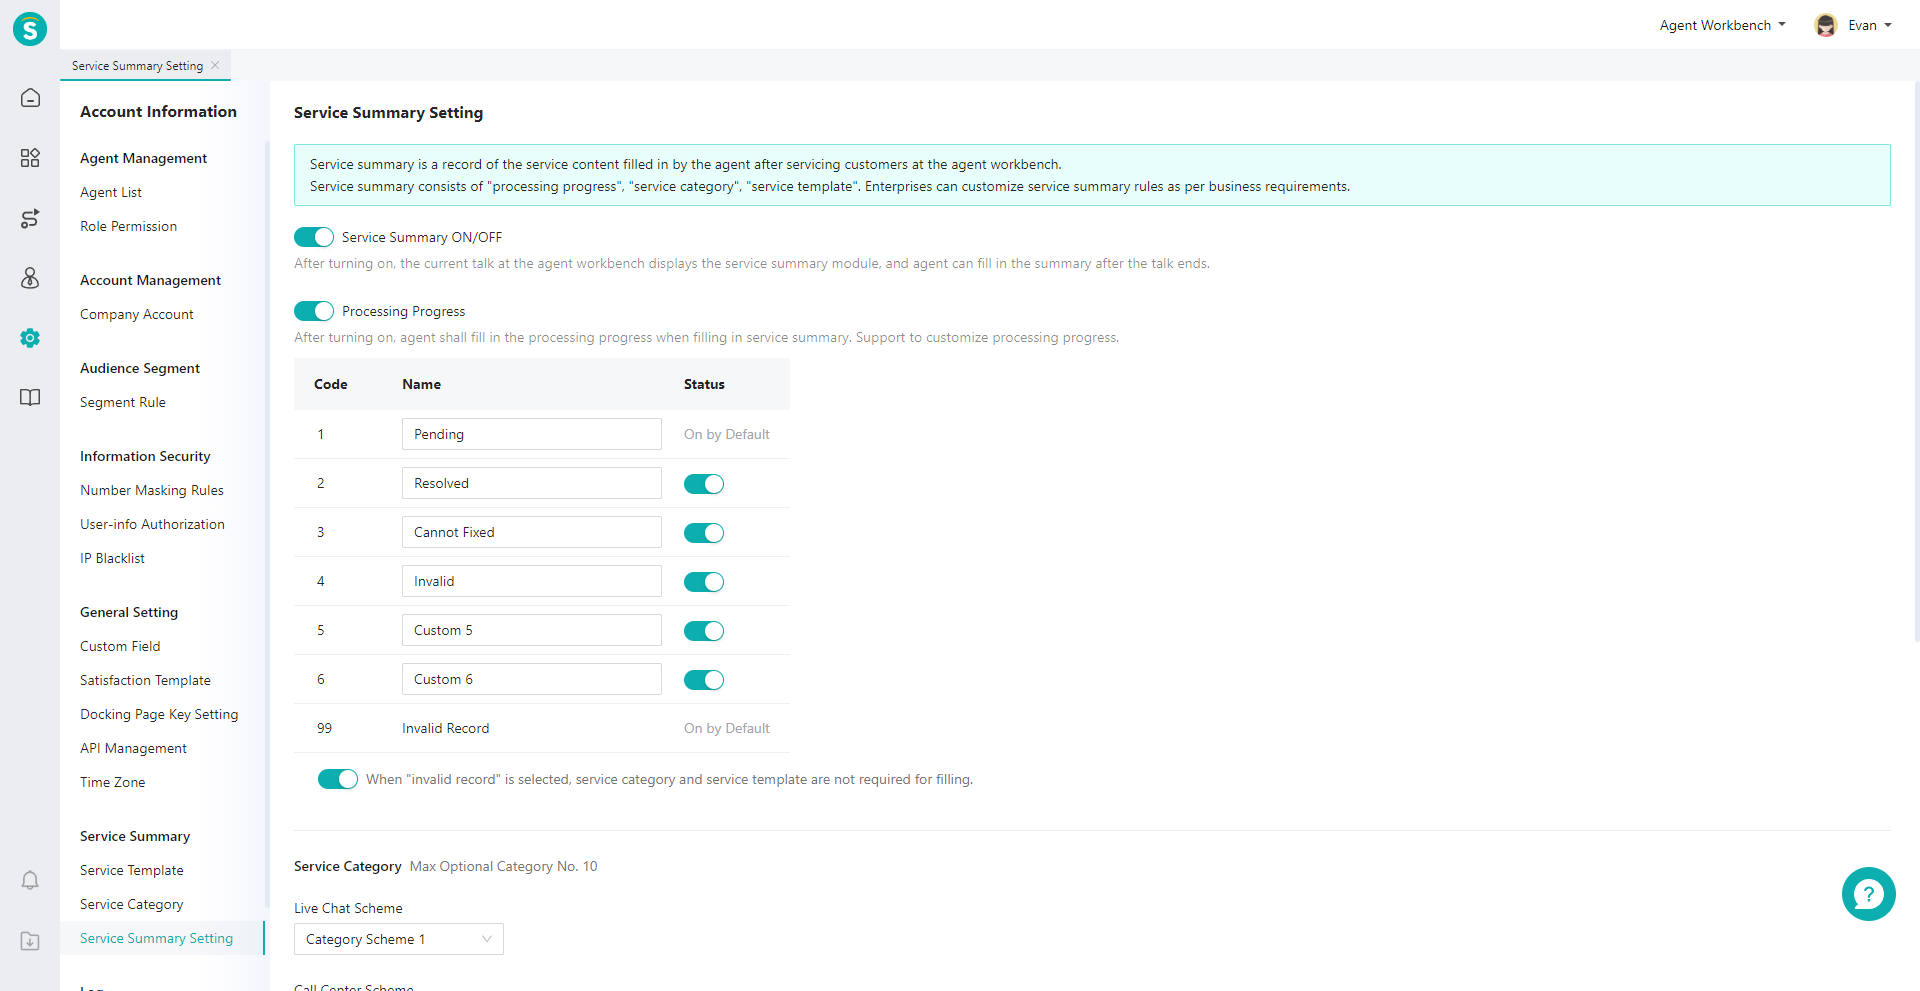The image size is (1920, 991).
Task: Expand the Category Scheme 1 dropdown
Action: [399, 939]
